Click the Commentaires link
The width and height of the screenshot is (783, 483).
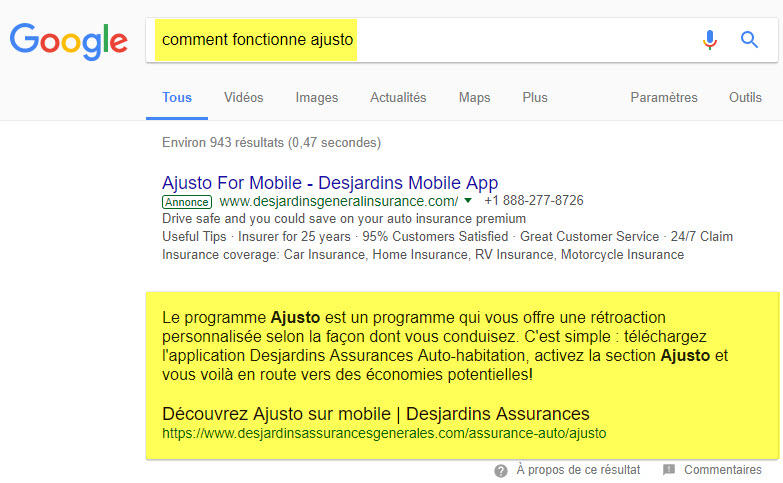coord(723,470)
